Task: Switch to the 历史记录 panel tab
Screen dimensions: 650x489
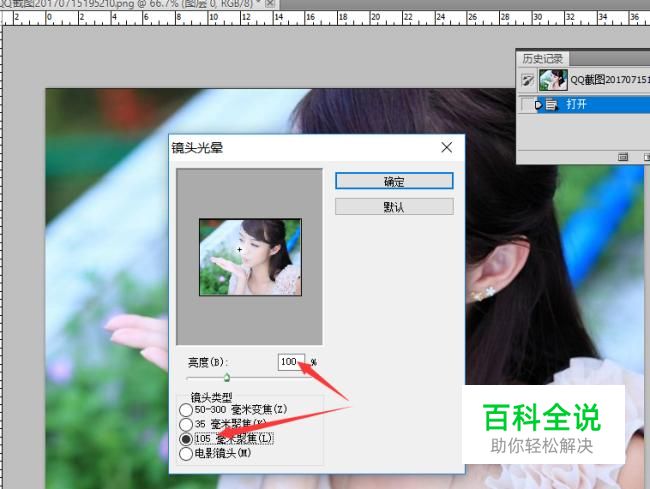Action: pos(542,59)
